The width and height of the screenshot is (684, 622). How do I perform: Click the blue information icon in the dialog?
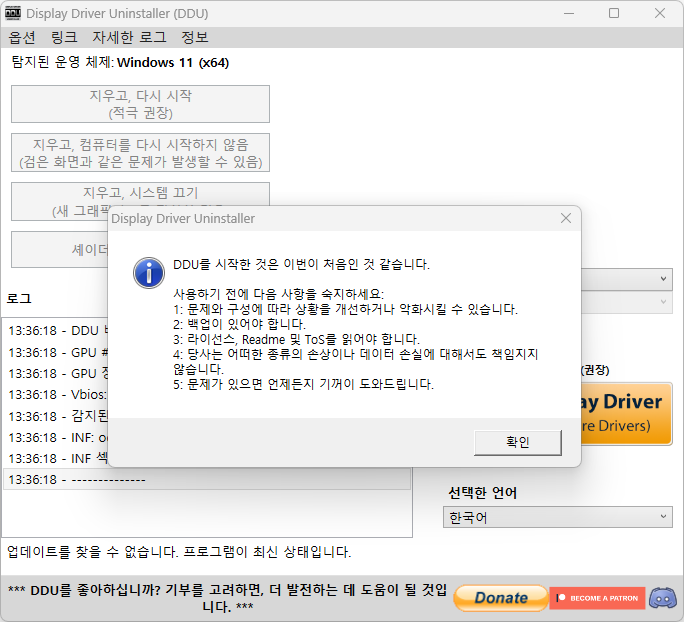coord(149,273)
